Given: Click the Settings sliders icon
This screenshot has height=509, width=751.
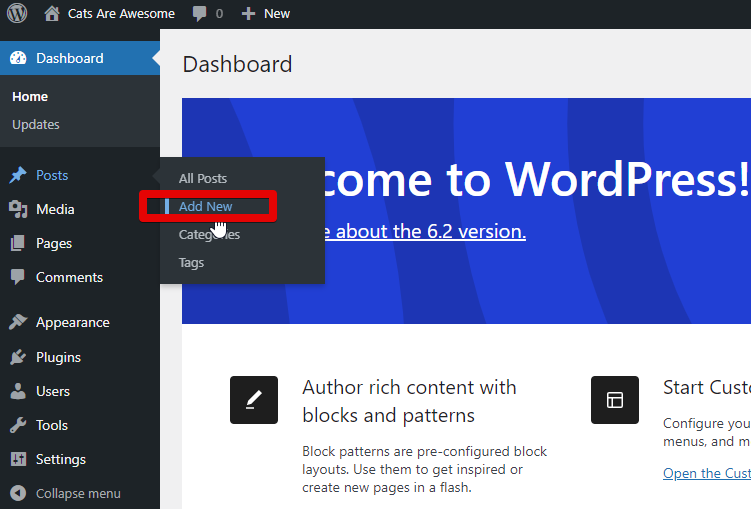Looking at the screenshot, I should coord(18,459).
